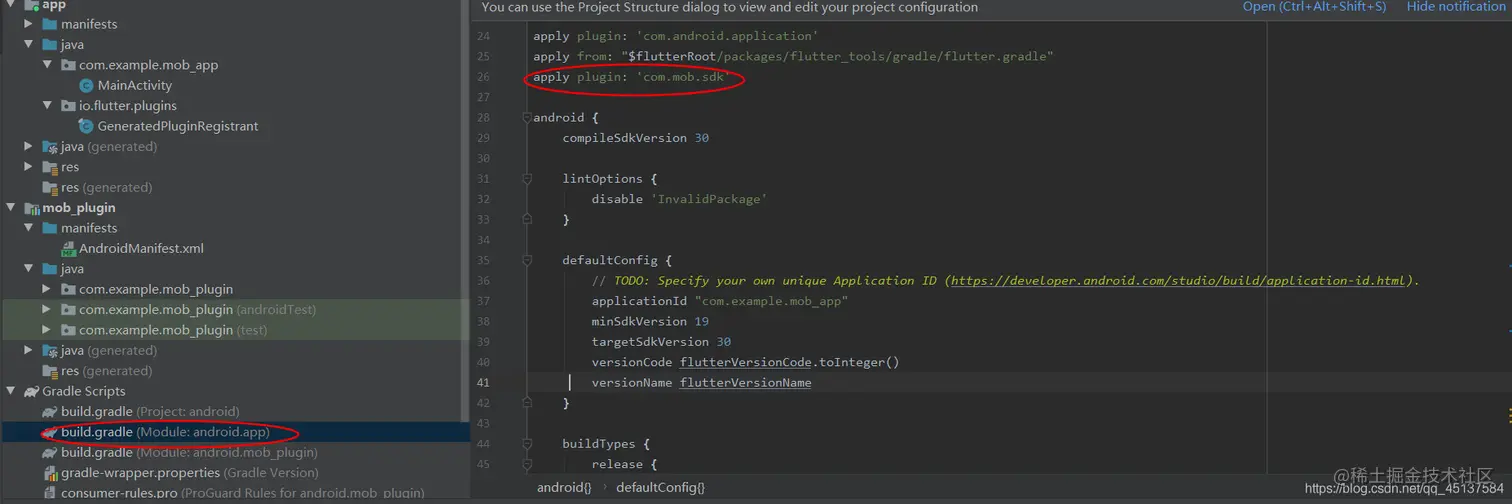Image resolution: width=1512 pixels, height=504 pixels.
Task: Fold the buildTypes { block
Action: click(526, 444)
